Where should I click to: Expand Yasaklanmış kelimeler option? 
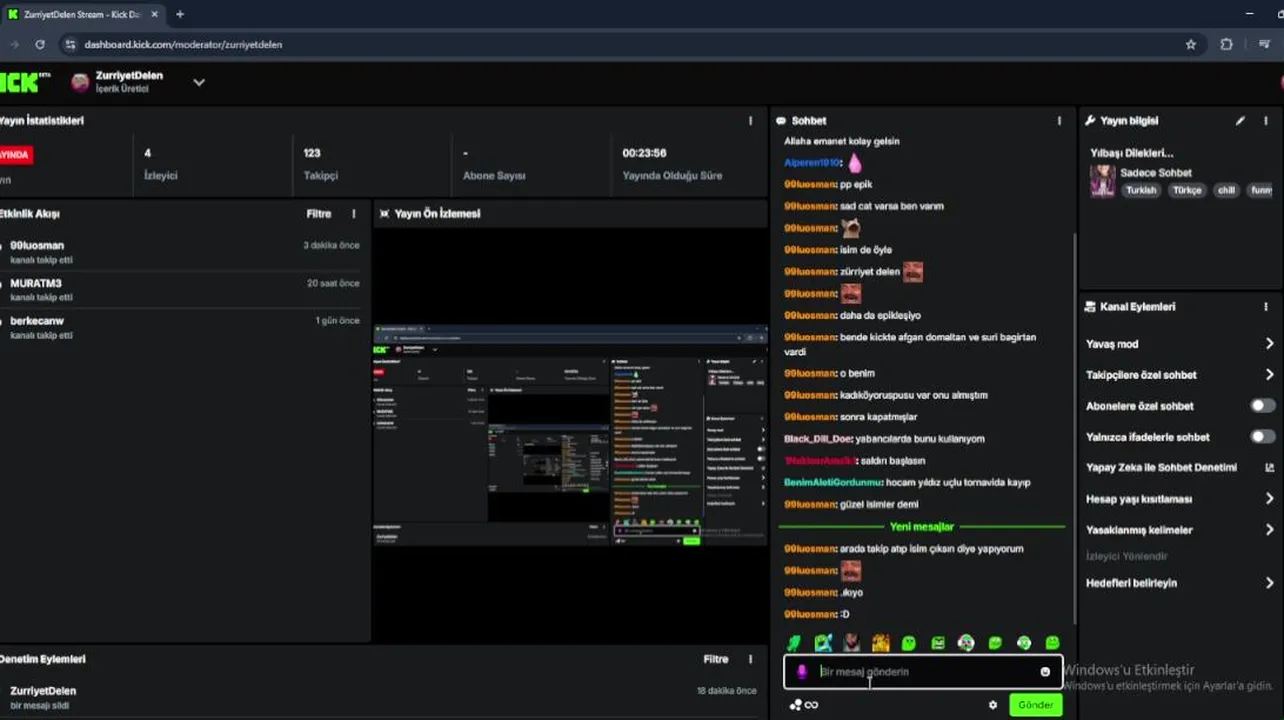coord(1269,530)
